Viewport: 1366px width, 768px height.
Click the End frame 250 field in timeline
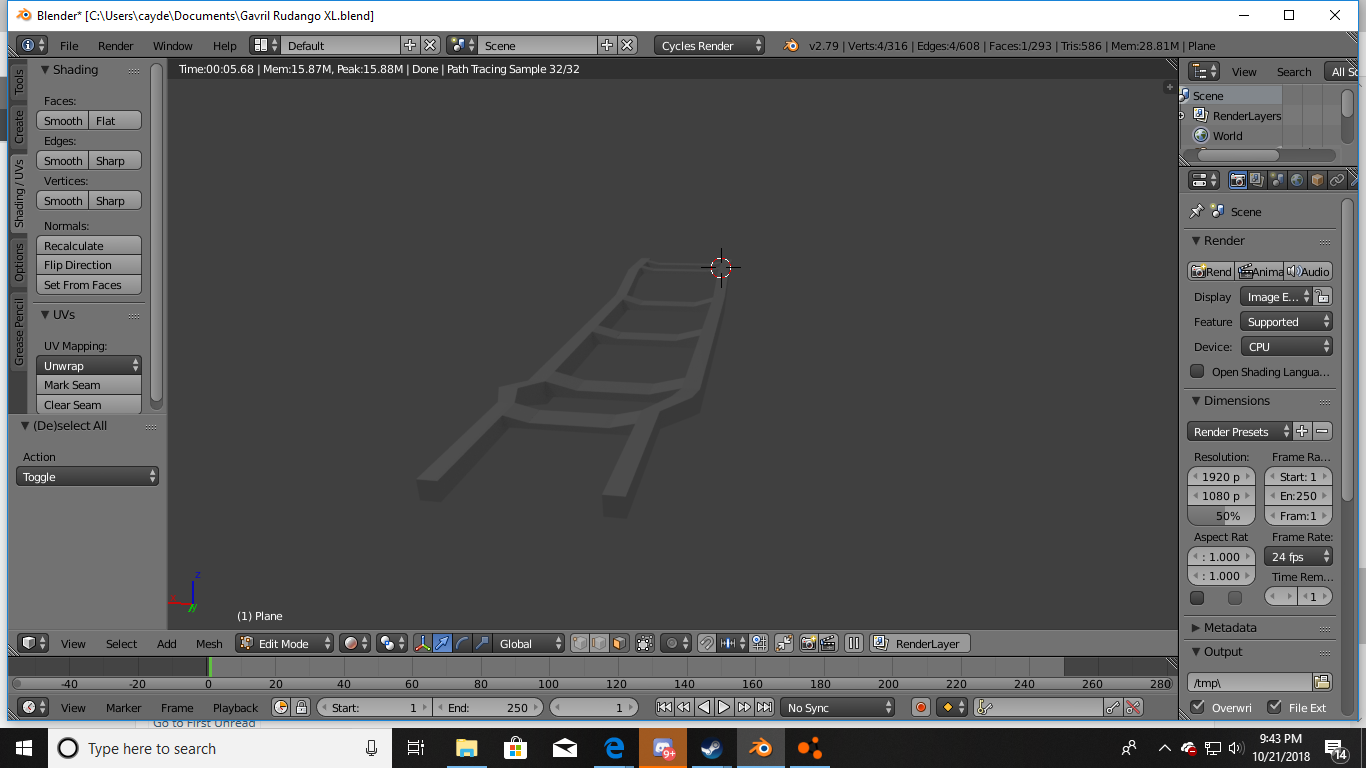[x=488, y=707]
